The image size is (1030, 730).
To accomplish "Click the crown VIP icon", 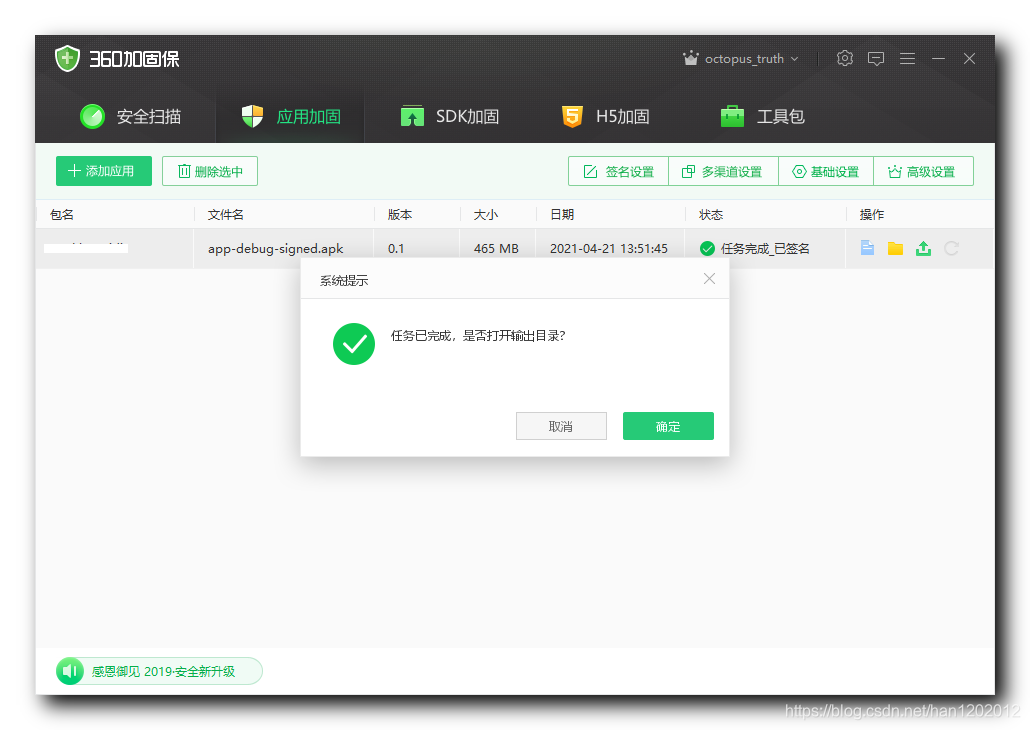I will point(690,58).
